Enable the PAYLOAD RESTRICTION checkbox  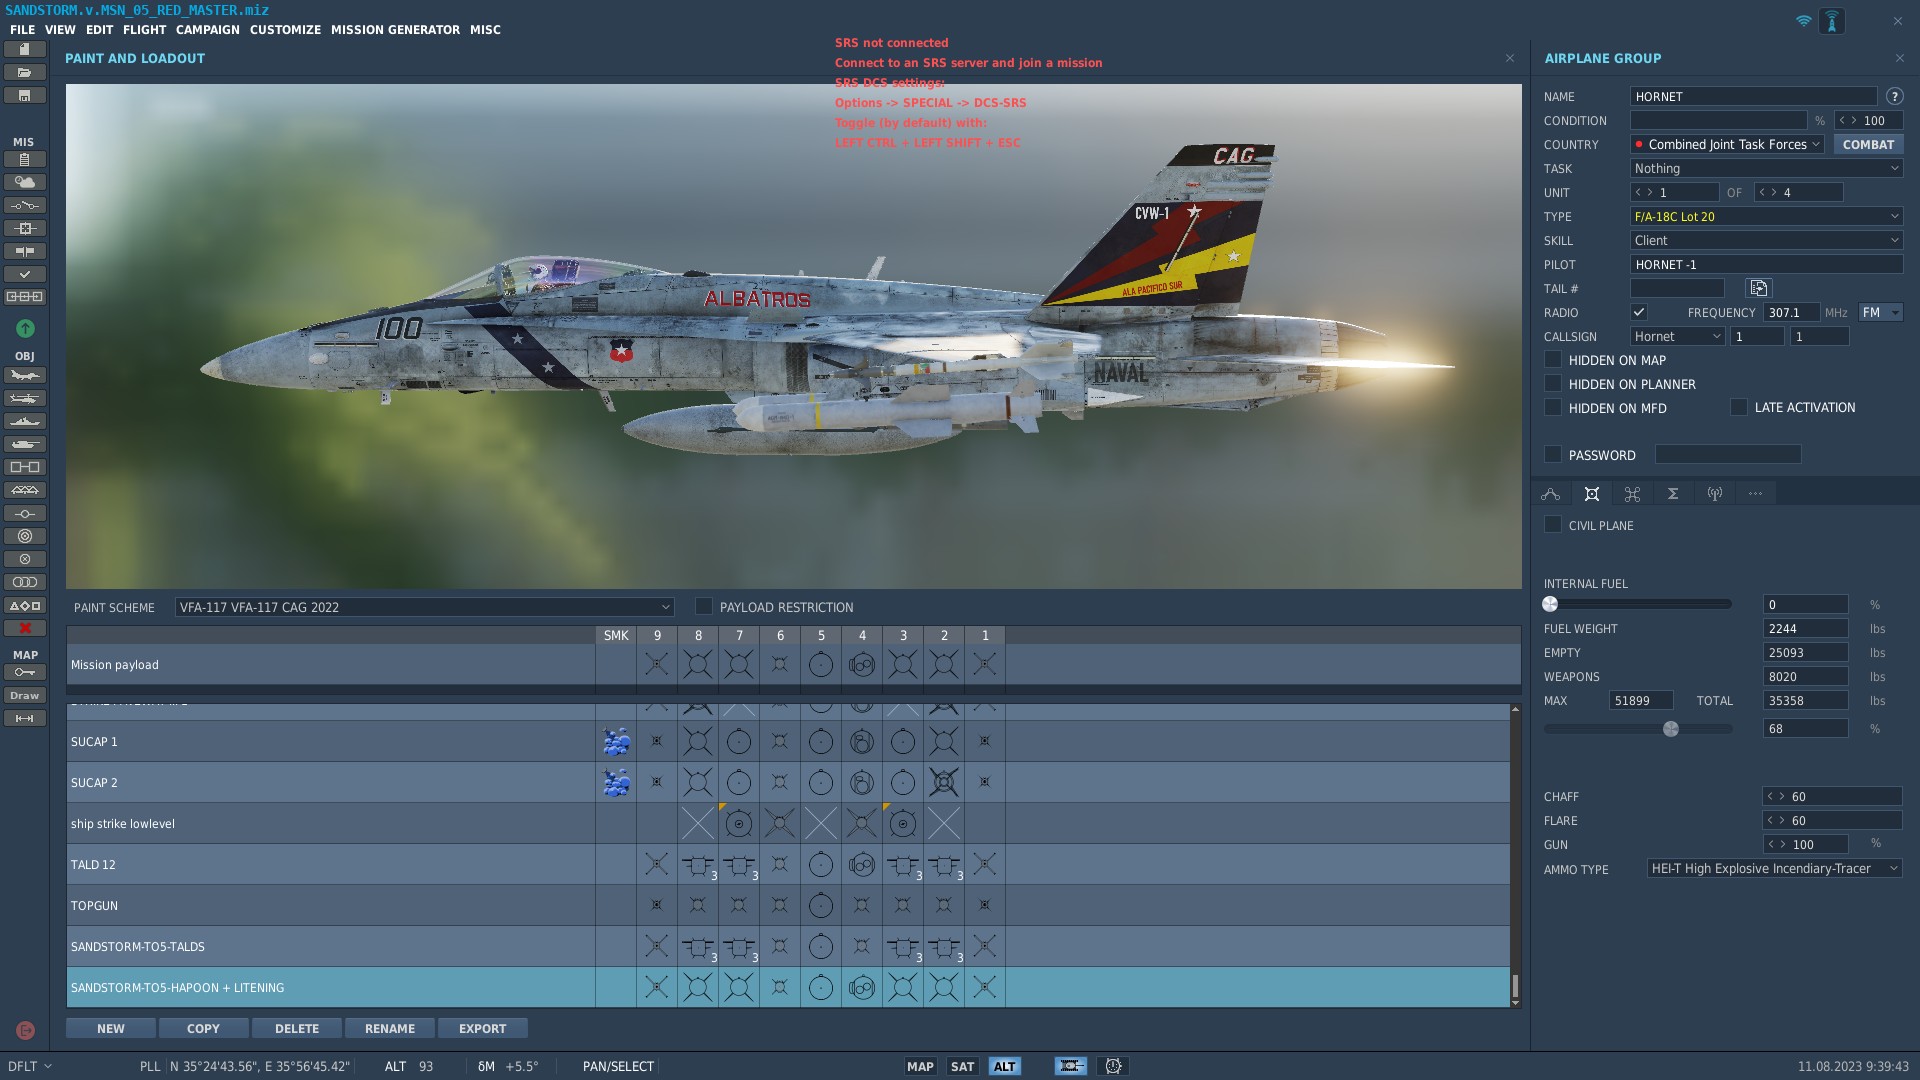[704, 607]
